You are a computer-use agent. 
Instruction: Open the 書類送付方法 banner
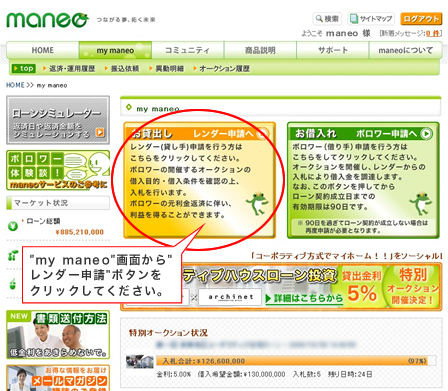pyautogui.click(x=58, y=334)
